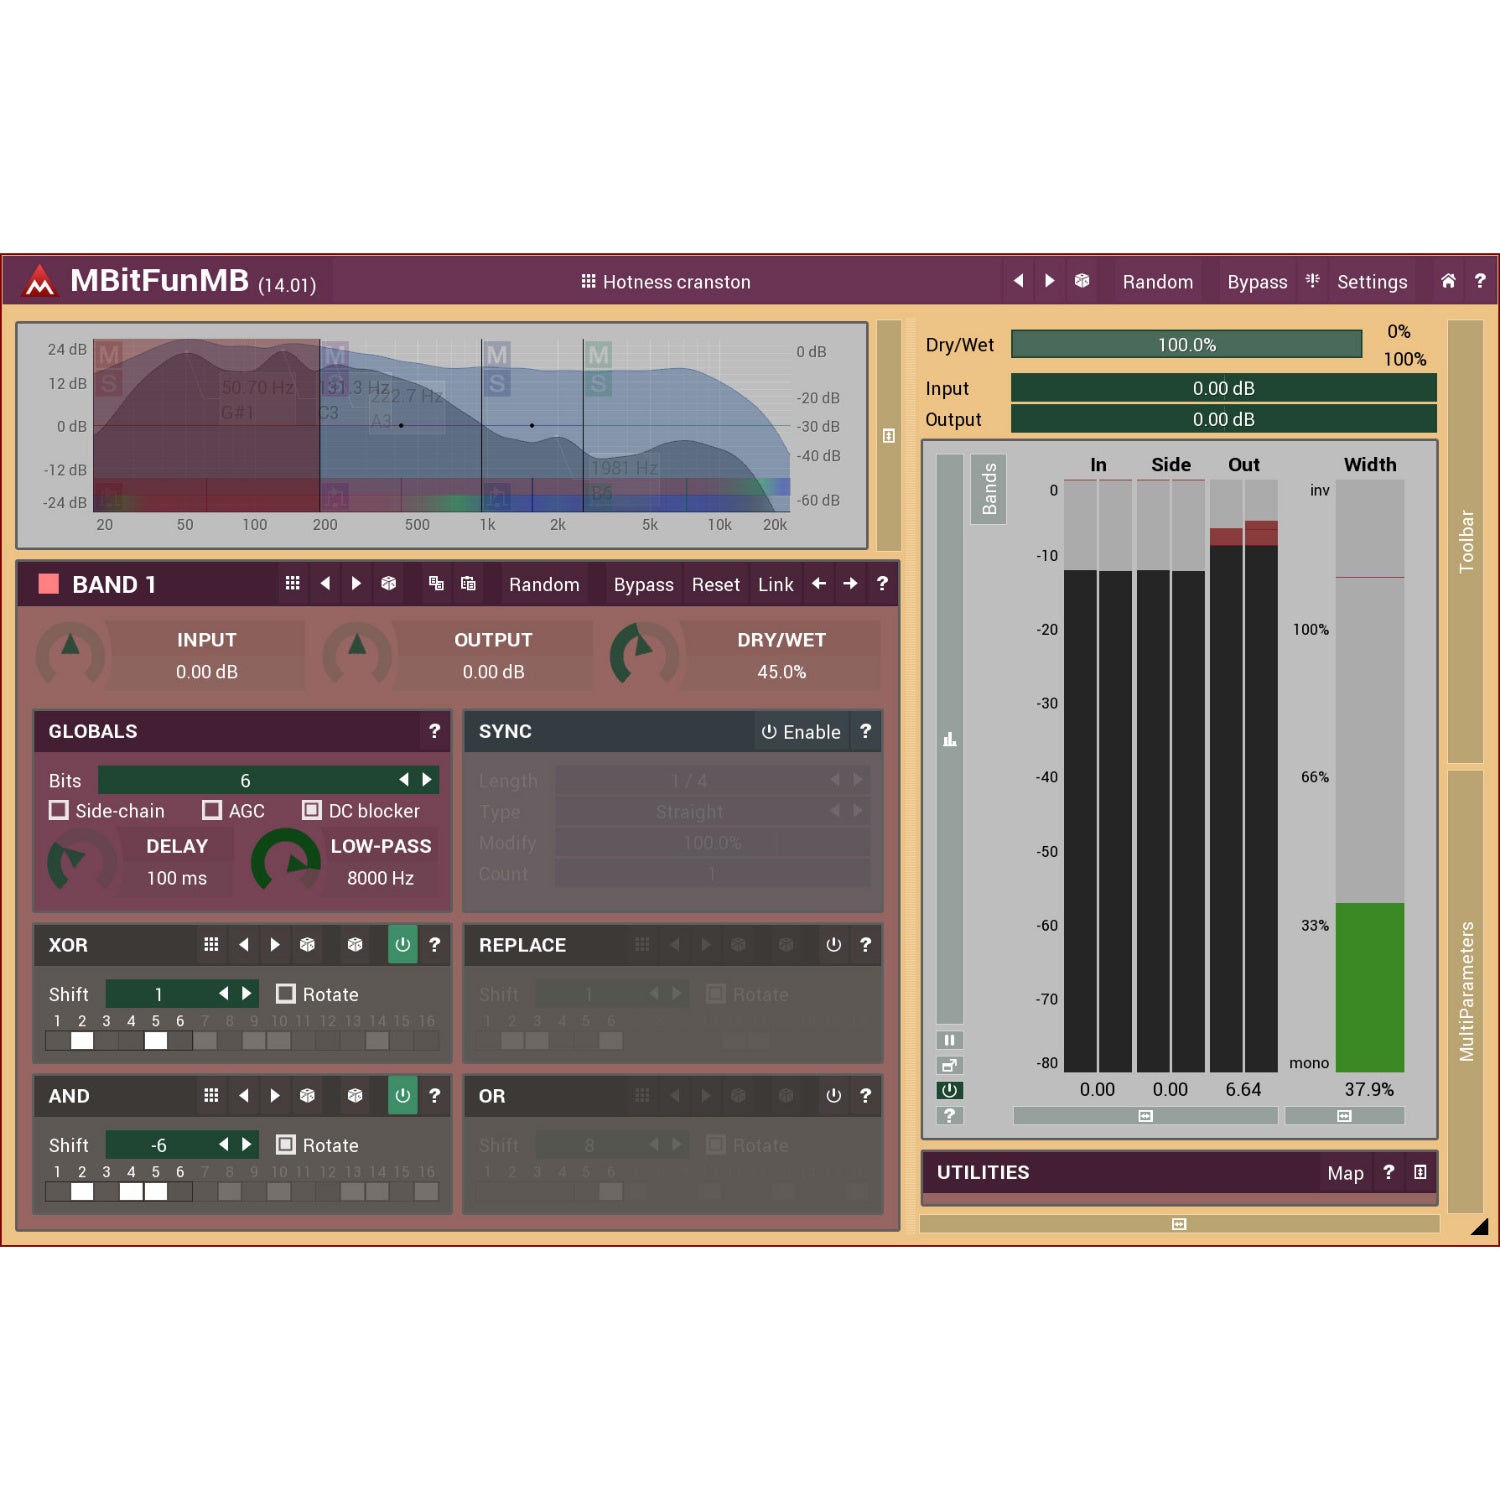Image resolution: width=1500 pixels, height=1500 pixels.
Task: Open the global help question mark in the title bar
Action: (1480, 281)
